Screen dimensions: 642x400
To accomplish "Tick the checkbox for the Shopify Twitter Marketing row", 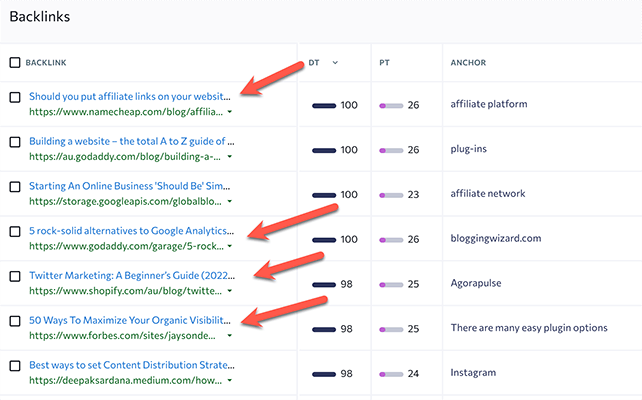I will pos(14,276).
